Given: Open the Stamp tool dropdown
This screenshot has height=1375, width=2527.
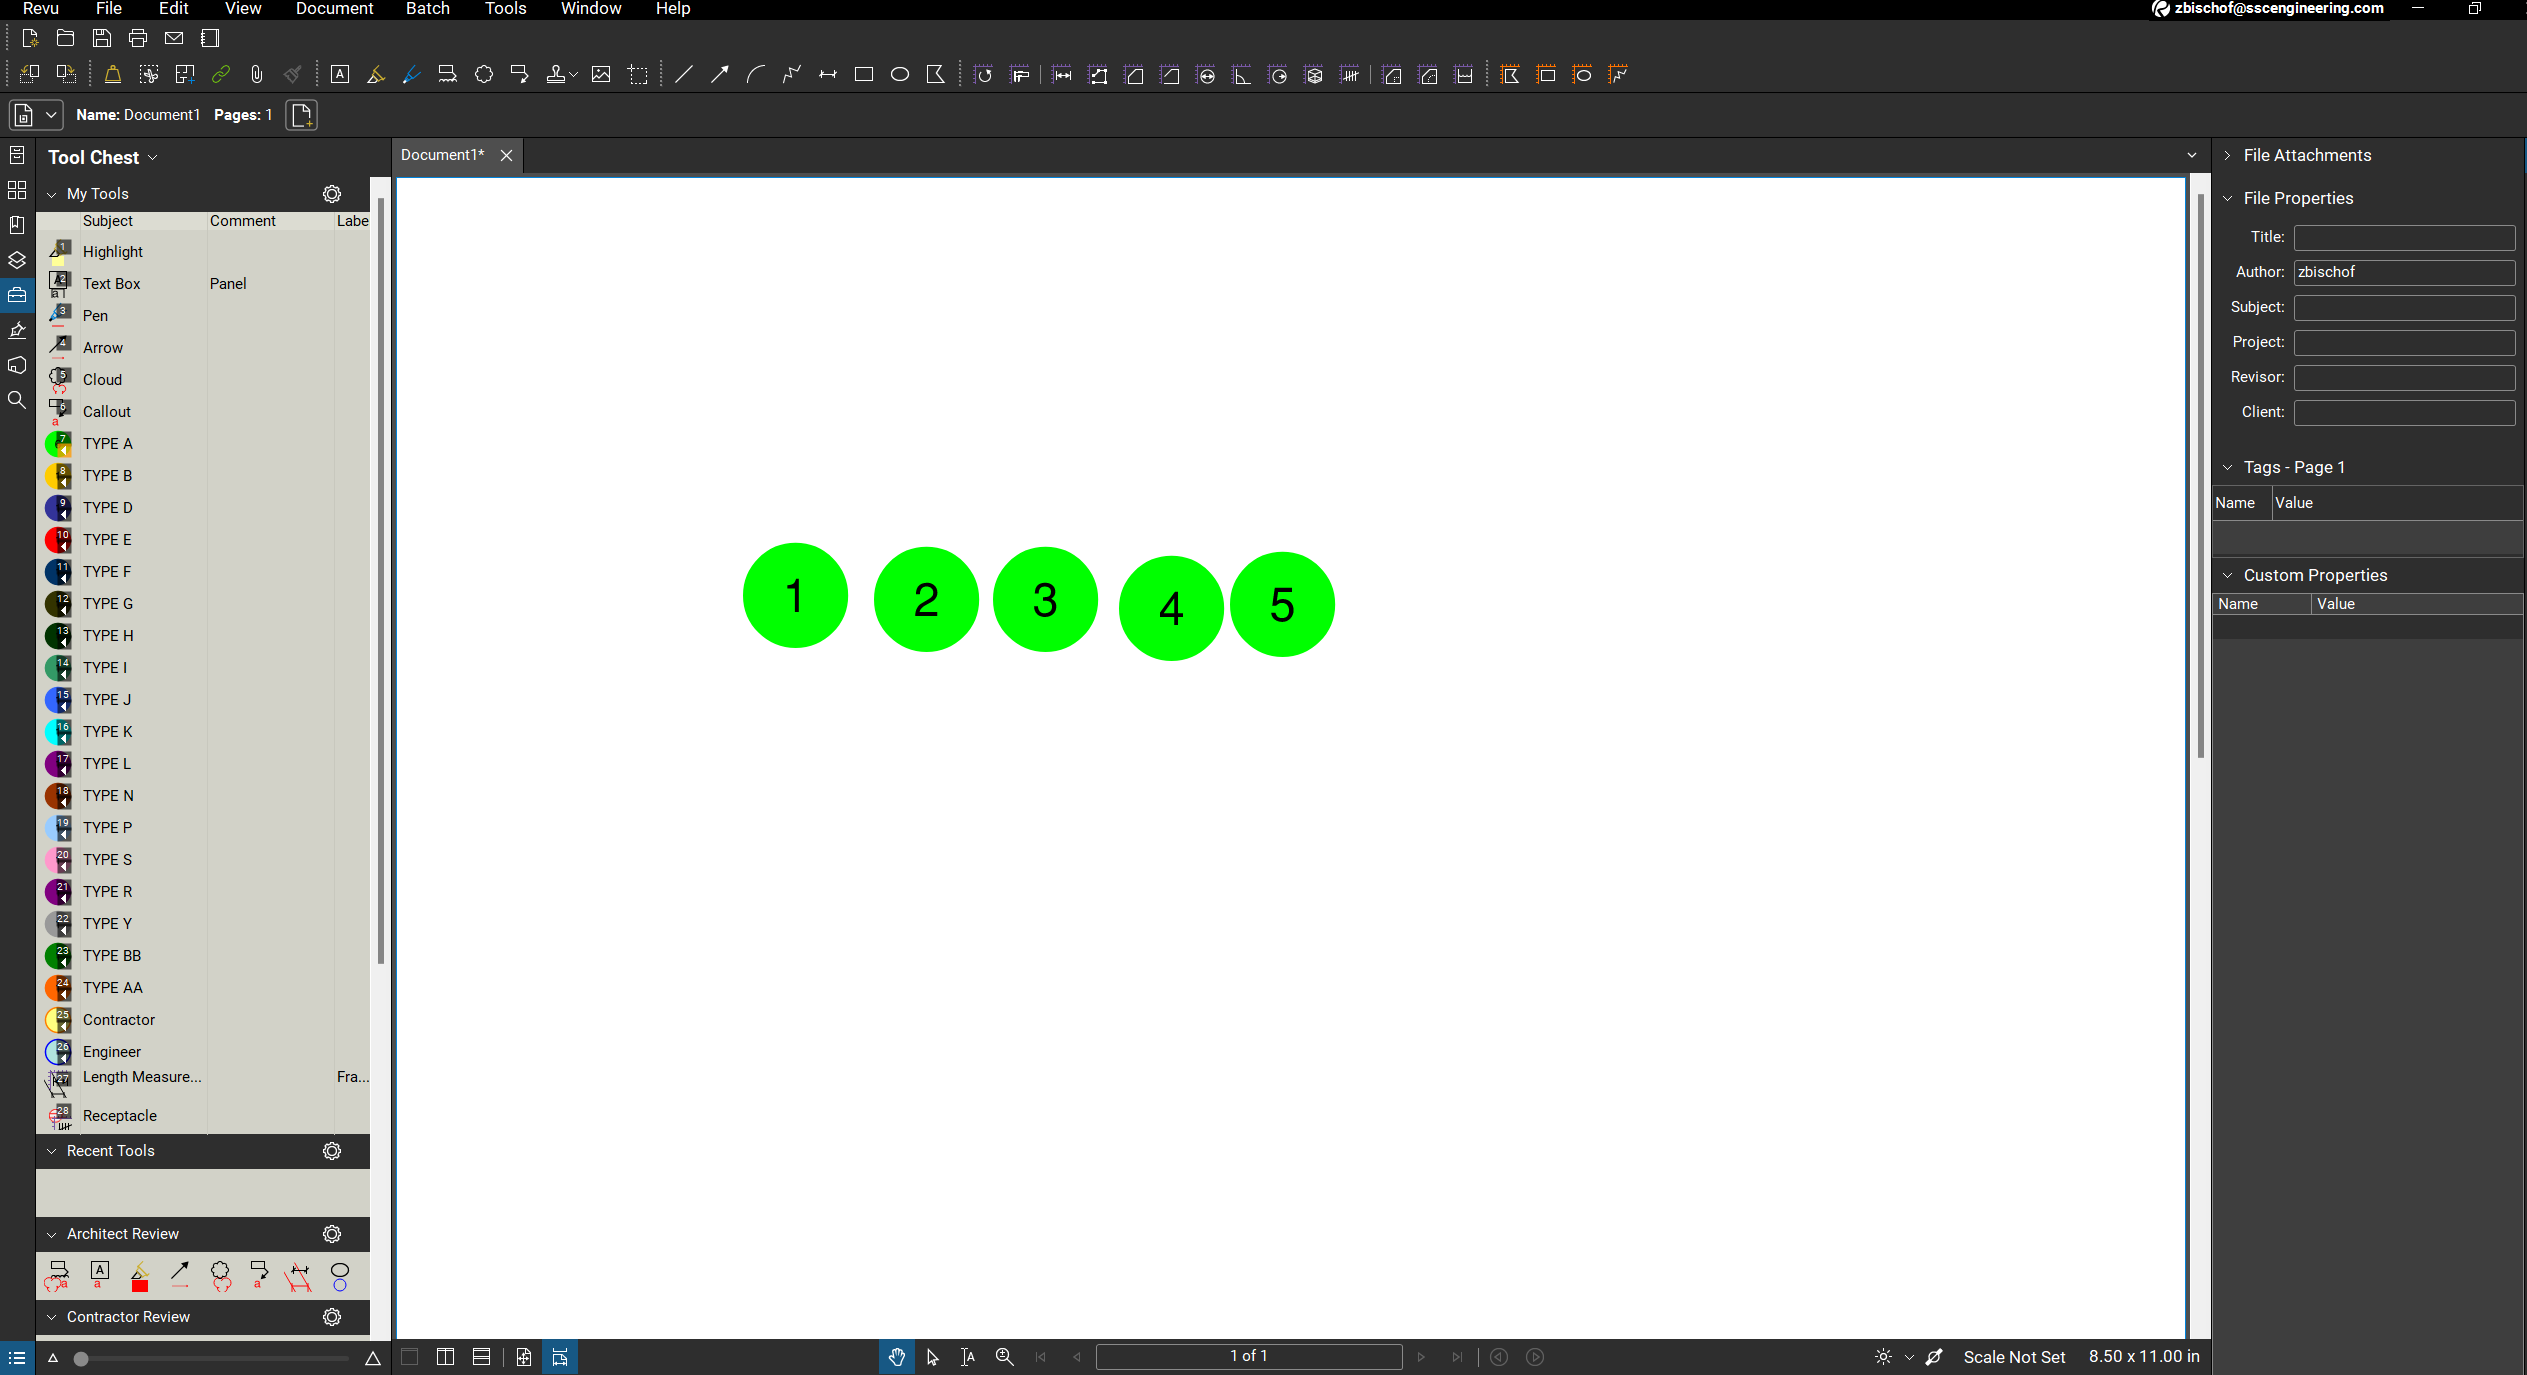Looking at the screenshot, I should click(x=572, y=74).
